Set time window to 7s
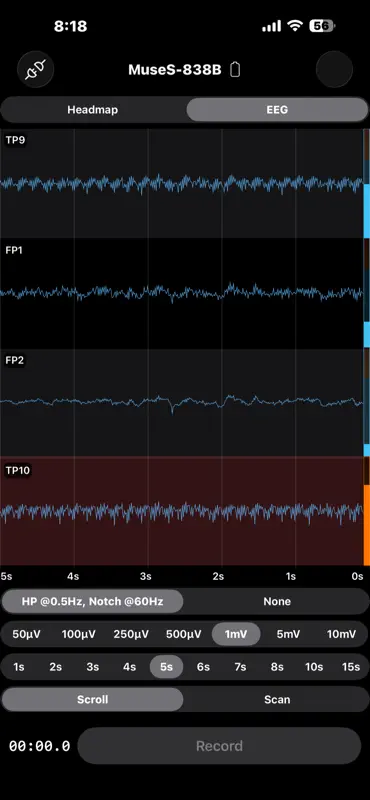This screenshot has width=370, height=800. click(240, 667)
